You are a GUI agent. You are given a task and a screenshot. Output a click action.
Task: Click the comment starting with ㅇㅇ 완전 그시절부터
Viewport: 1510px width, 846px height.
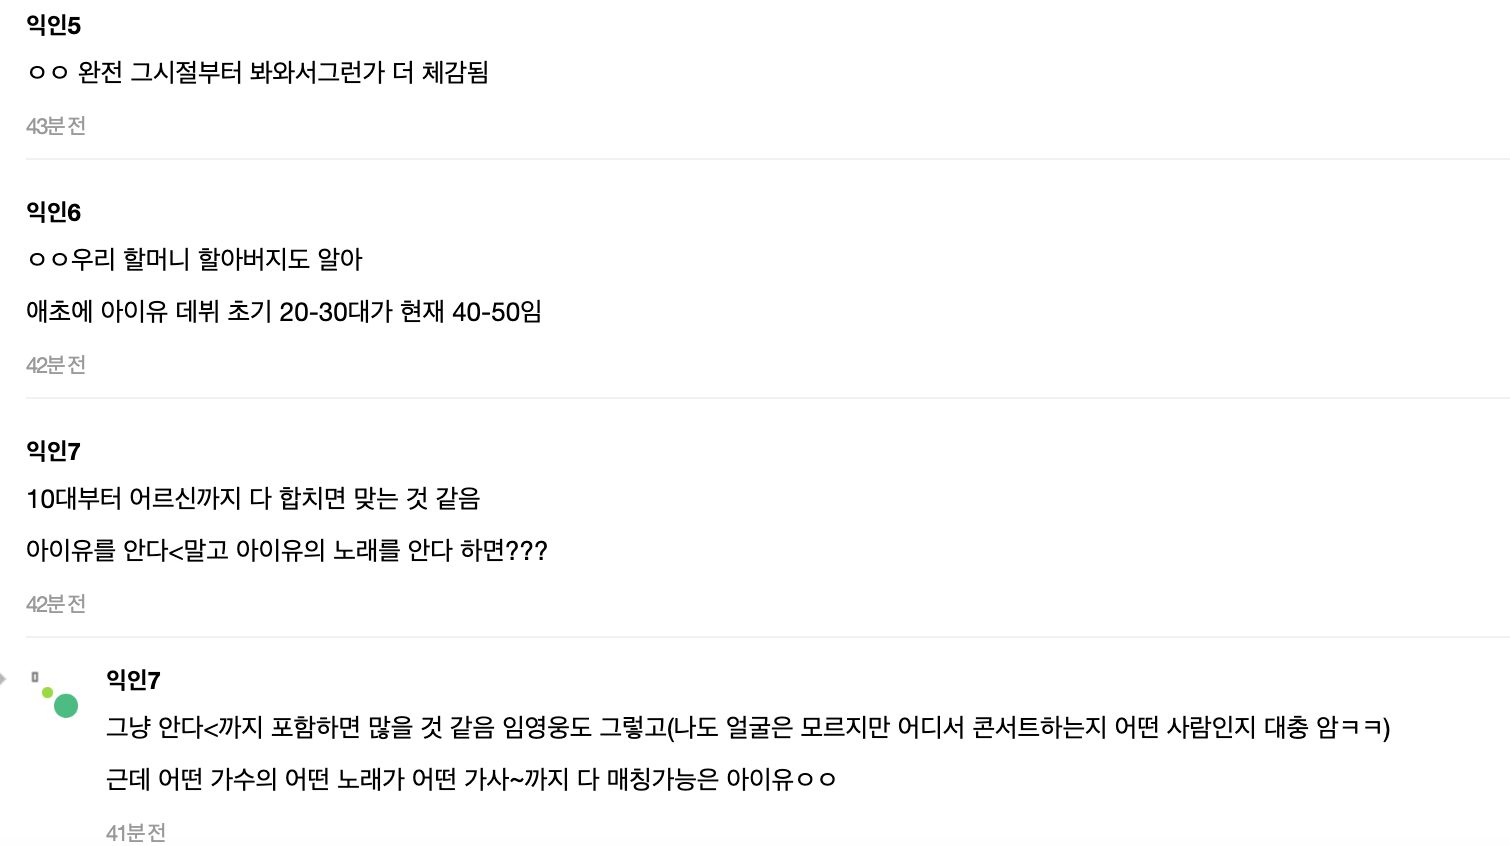point(257,73)
